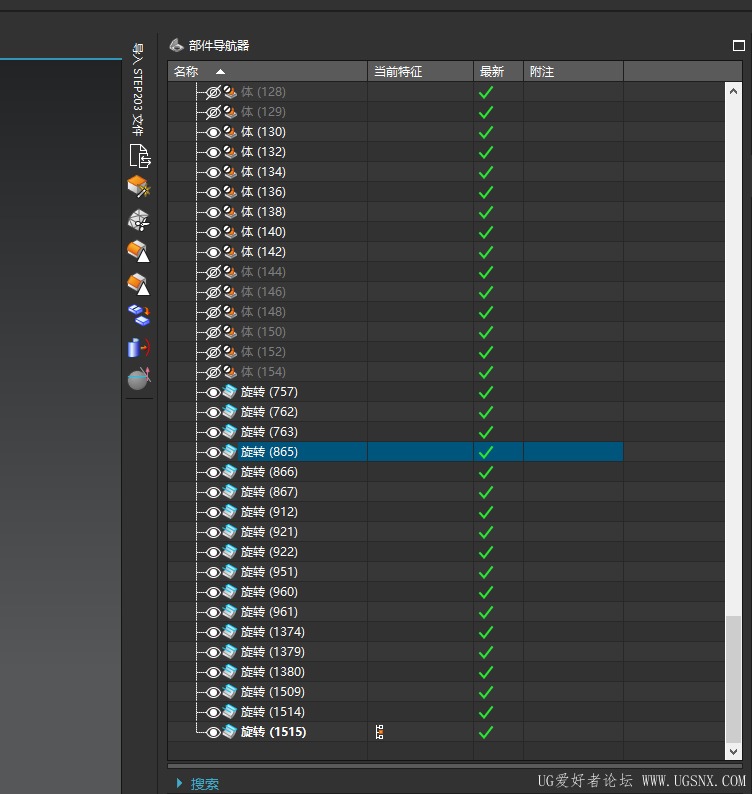Sort by the 名称 column header
752x794 pixels.
267,71
